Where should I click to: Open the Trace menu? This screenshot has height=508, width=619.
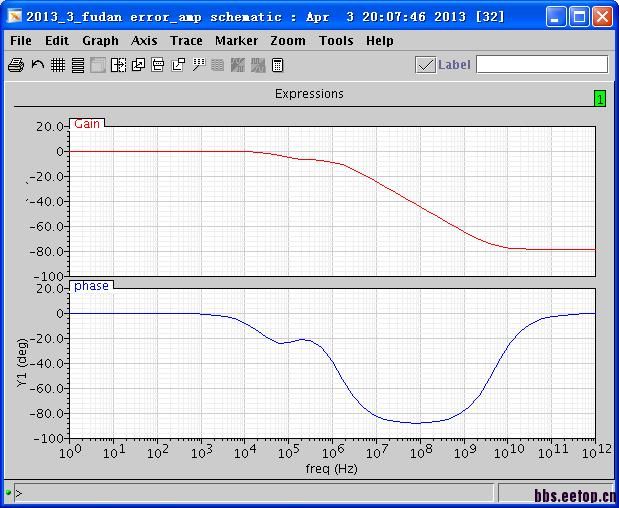point(186,41)
